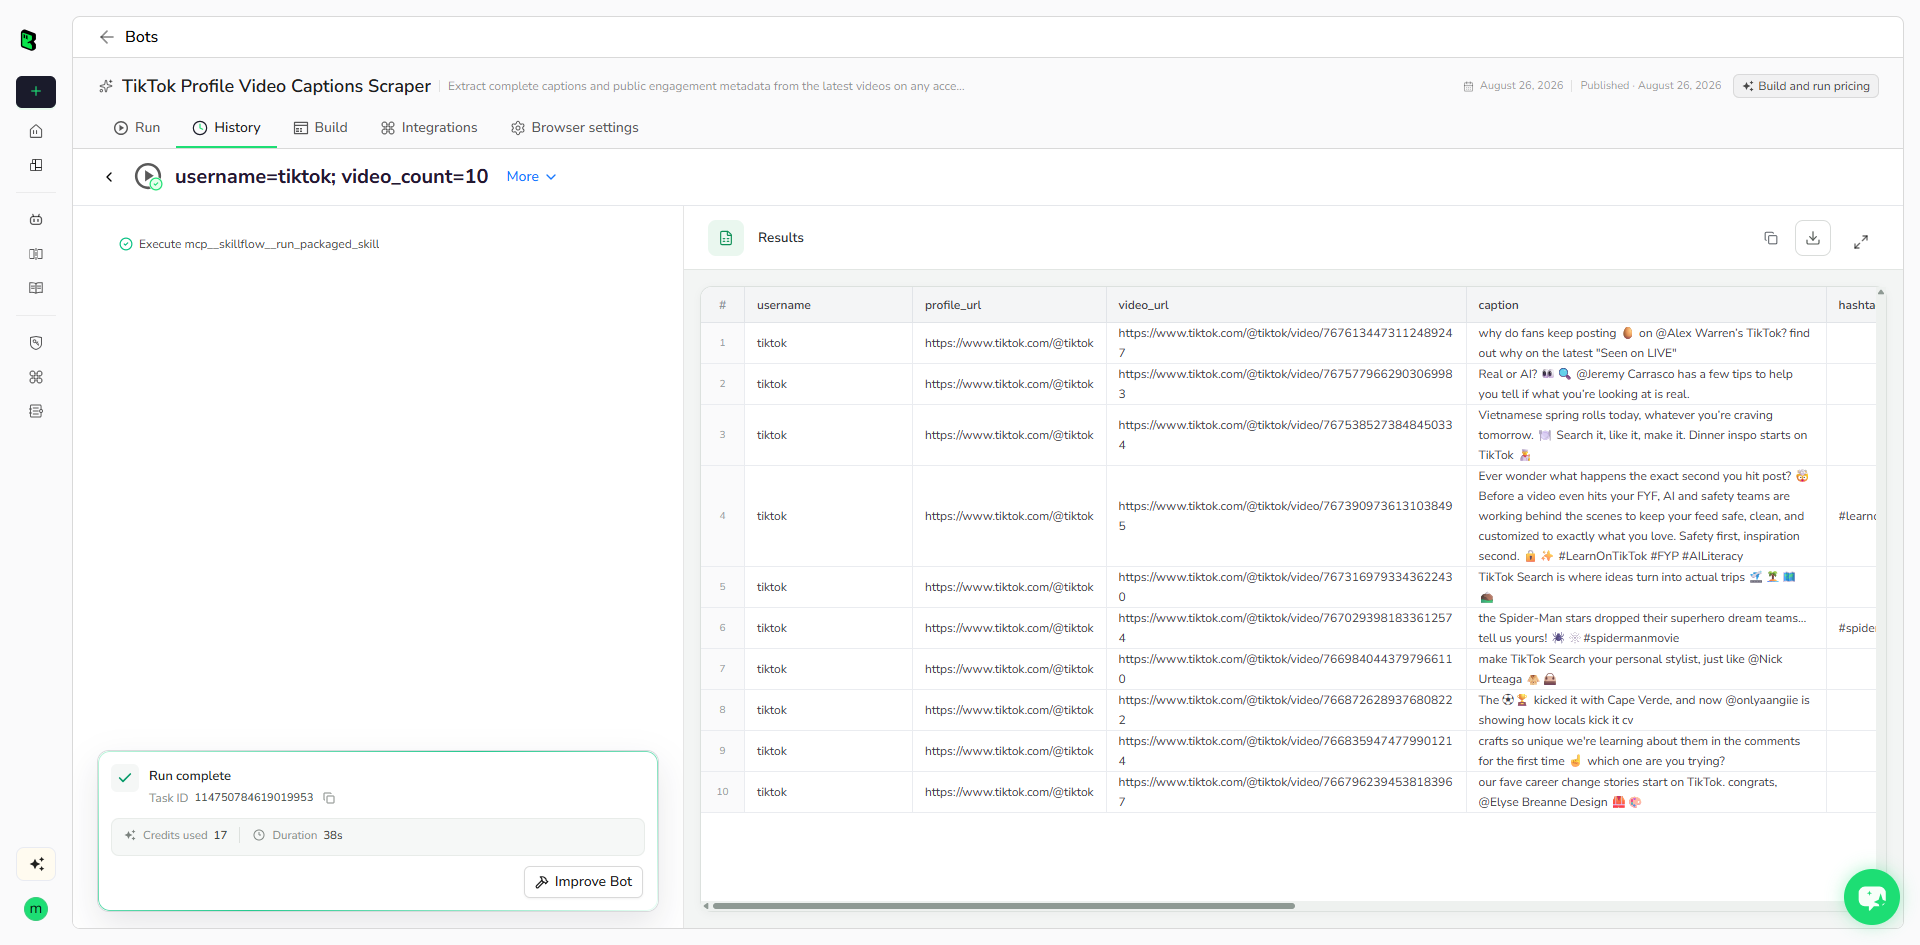The width and height of the screenshot is (1920, 945).
Task: Click the TikTok Profile Video Captions Scraper title
Action: pyautogui.click(x=276, y=86)
